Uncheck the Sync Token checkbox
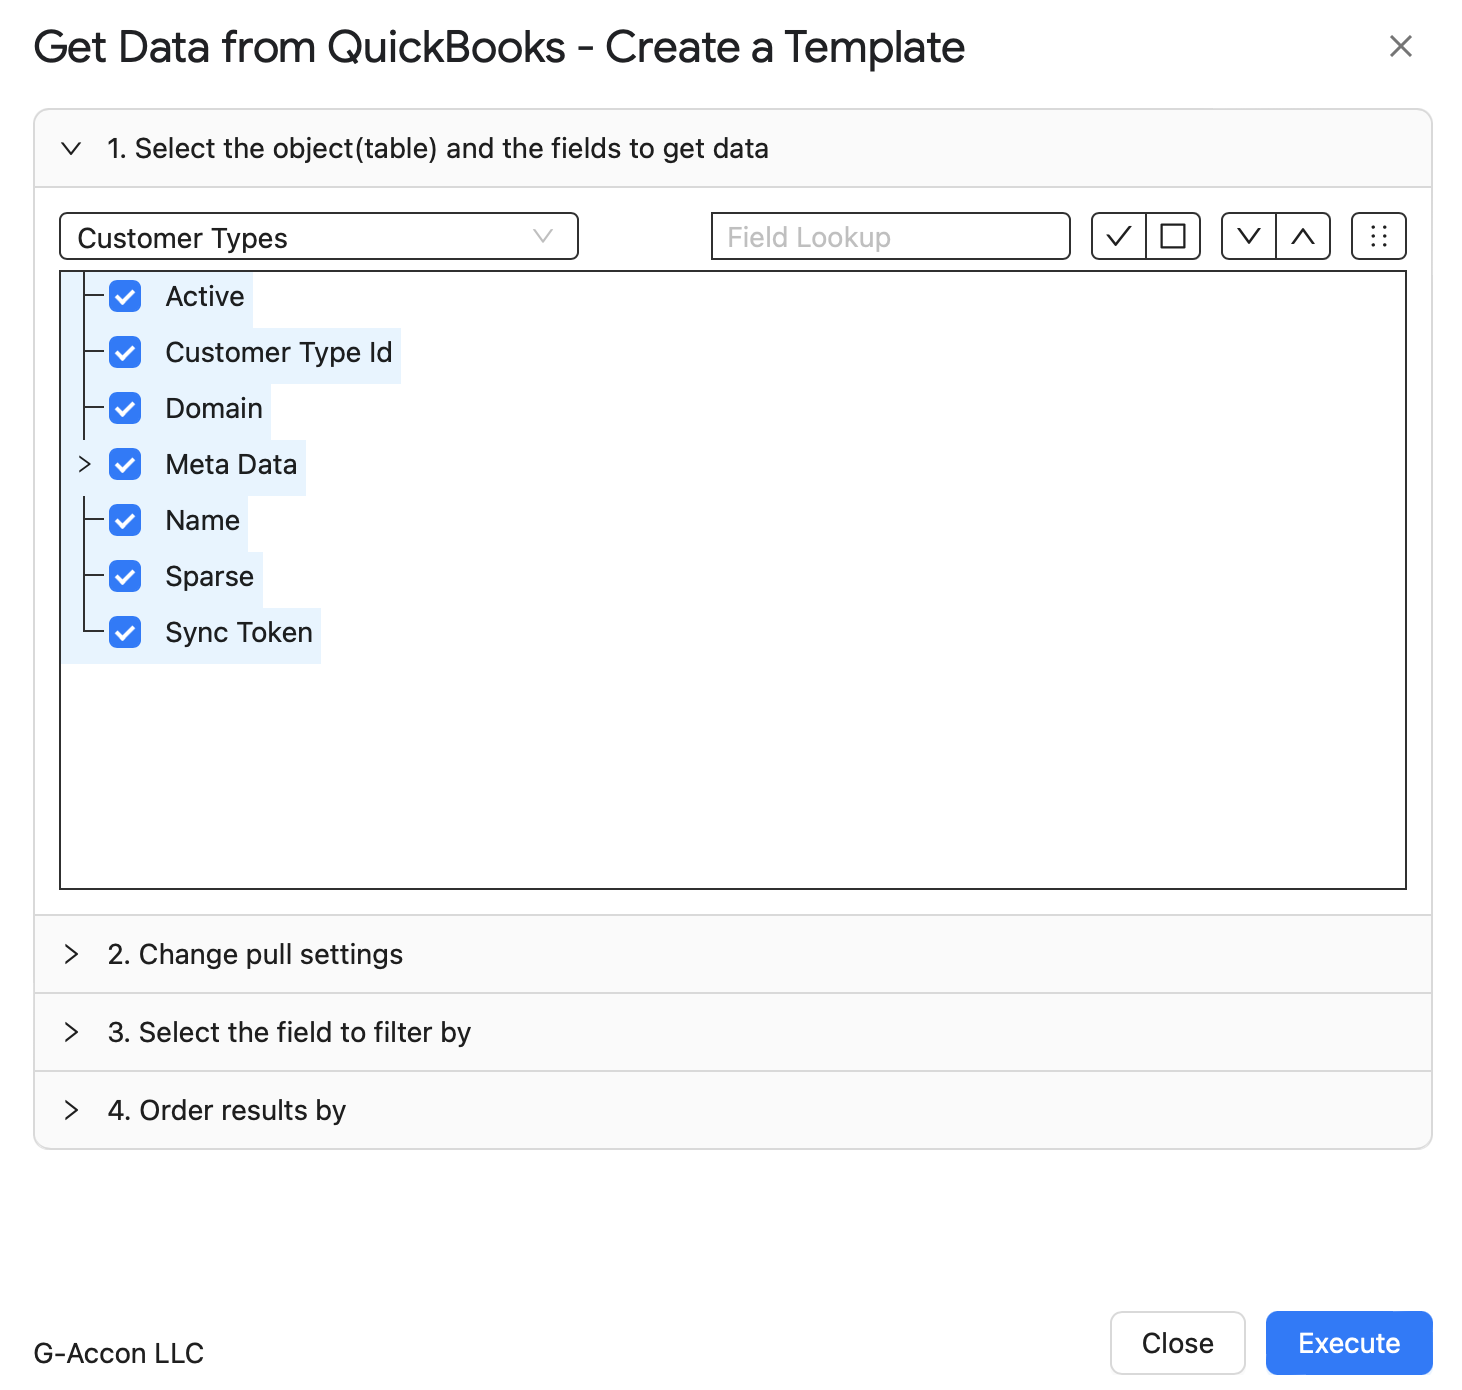This screenshot has width=1462, height=1390. point(125,632)
